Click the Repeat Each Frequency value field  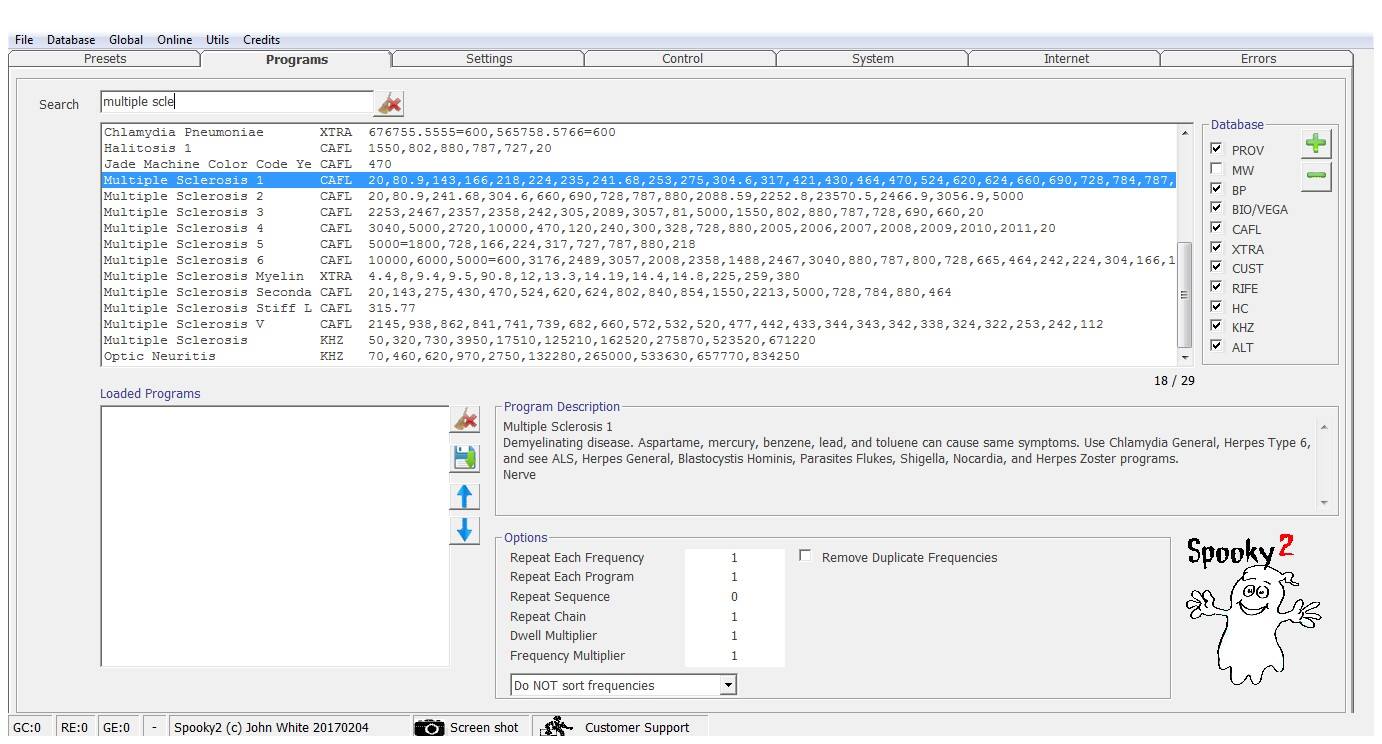pyautogui.click(x=734, y=558)
